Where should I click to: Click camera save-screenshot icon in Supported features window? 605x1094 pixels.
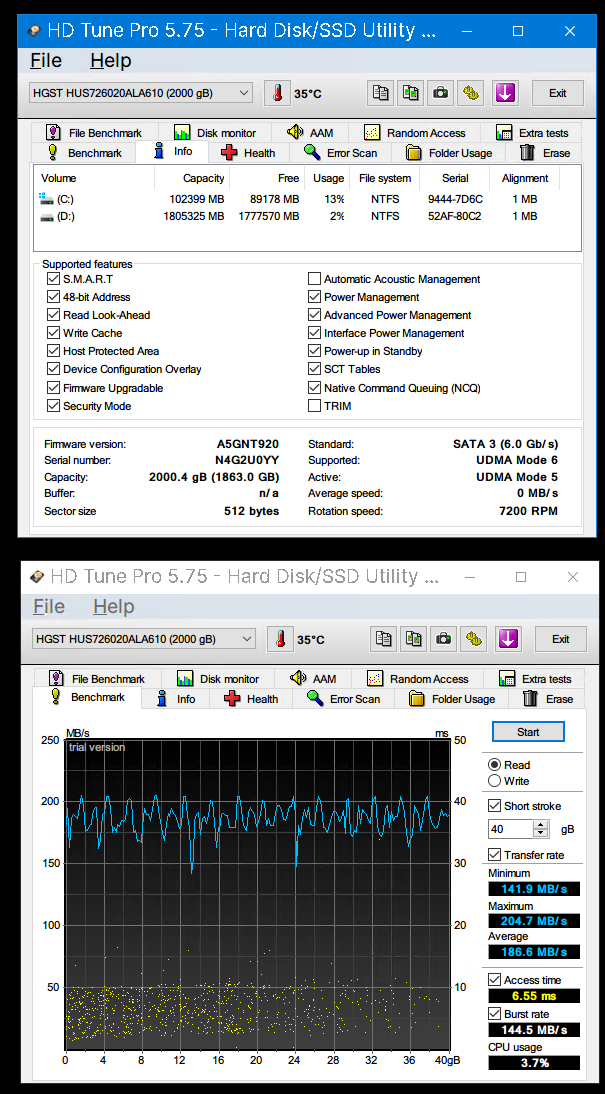pyautogui.click(x=440, y=93)
